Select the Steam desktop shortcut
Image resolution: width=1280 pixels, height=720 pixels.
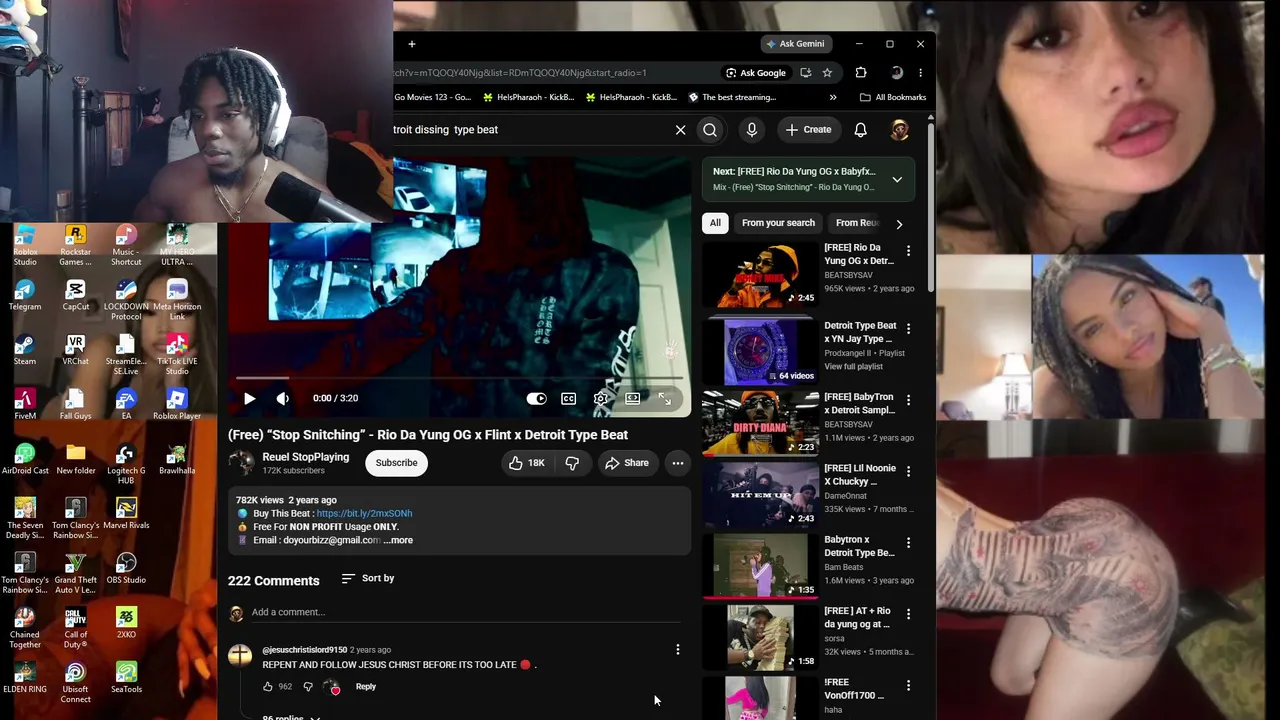25,350
